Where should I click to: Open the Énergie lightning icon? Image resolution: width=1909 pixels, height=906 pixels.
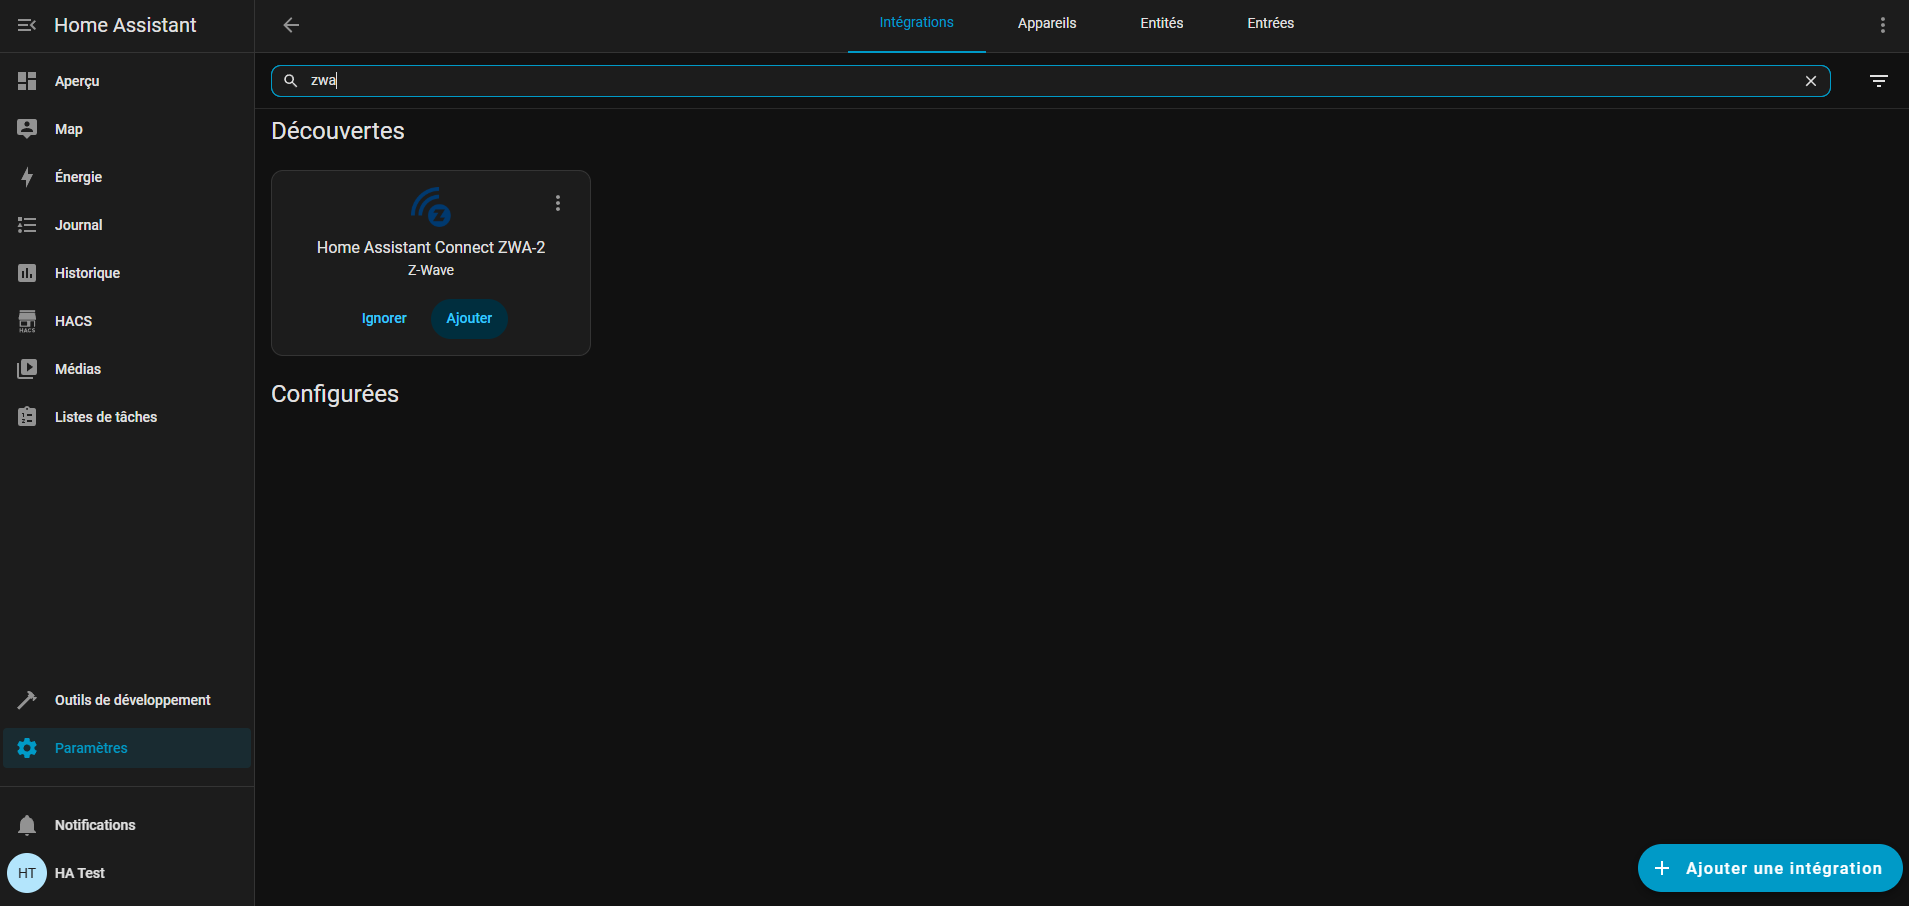point(27,177)
